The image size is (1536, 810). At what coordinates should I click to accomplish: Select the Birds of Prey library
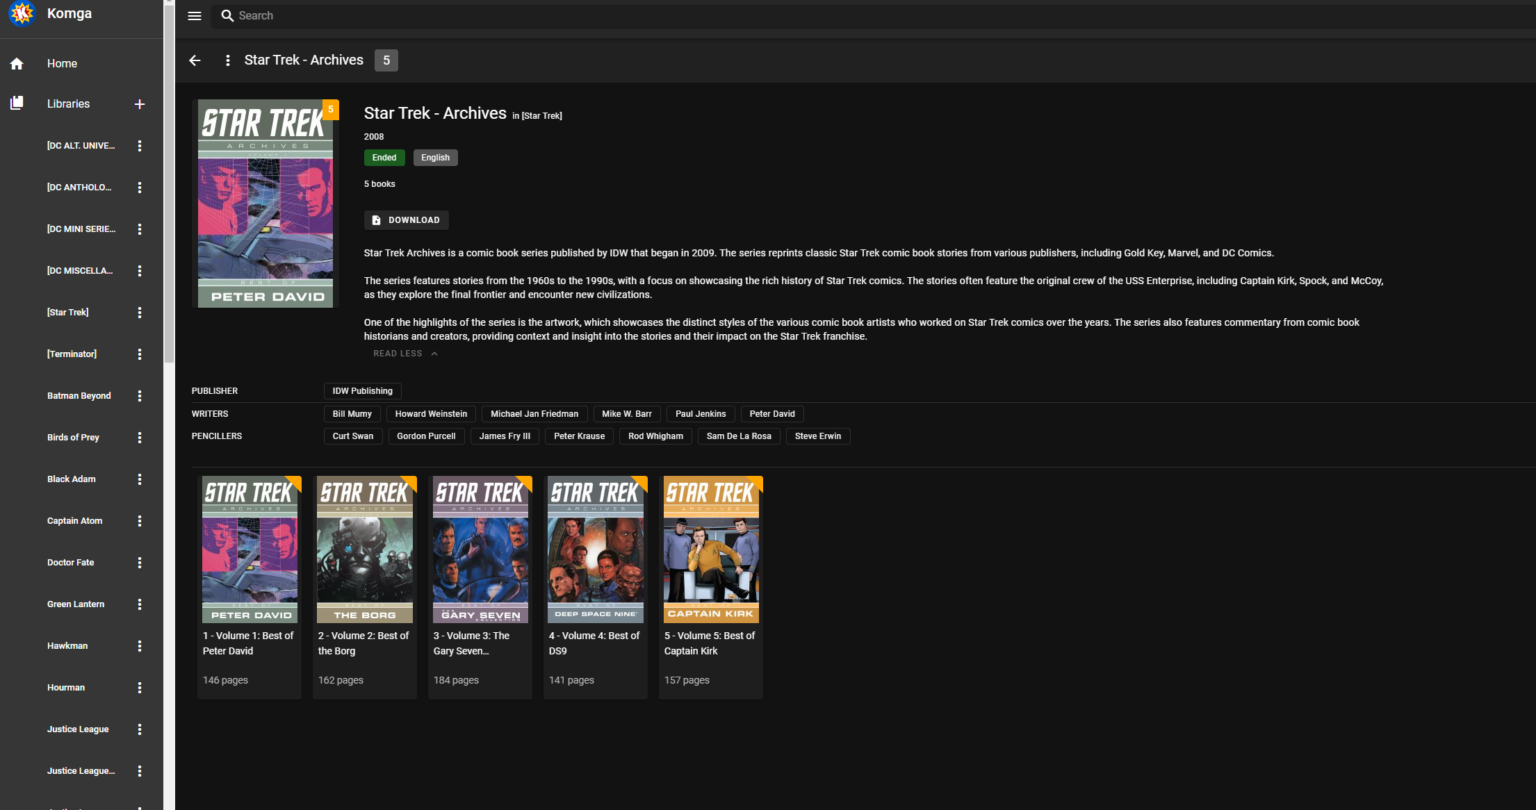coord(73,438)
